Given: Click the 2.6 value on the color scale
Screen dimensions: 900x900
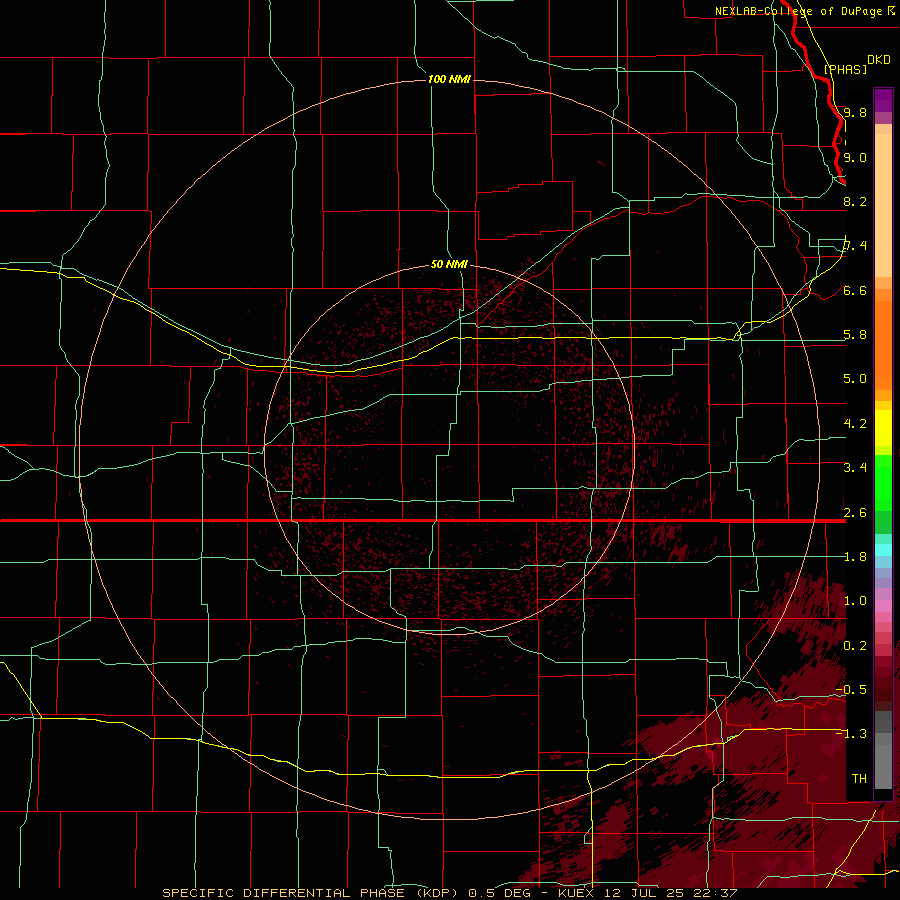Looking at the screenshot, I should (855, 513).
